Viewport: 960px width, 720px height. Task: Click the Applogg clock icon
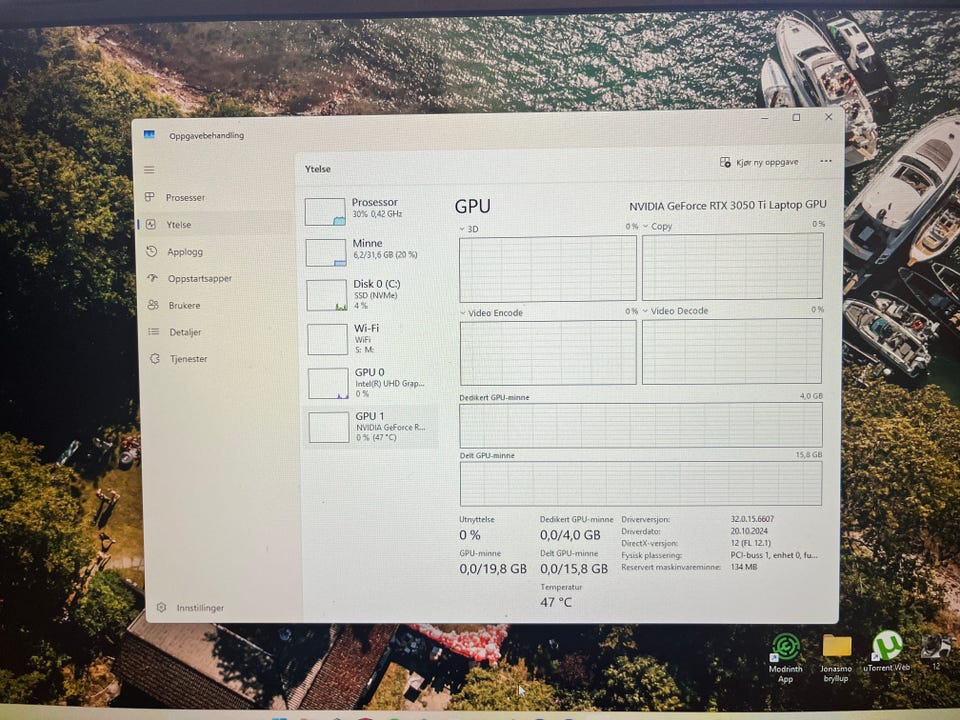click(x=152, y=251)
